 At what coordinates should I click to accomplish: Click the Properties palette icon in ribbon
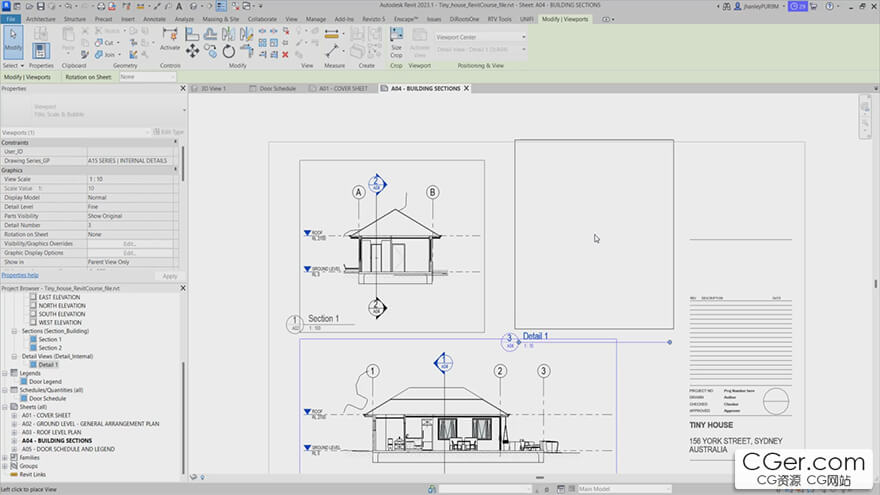point(41,49)
